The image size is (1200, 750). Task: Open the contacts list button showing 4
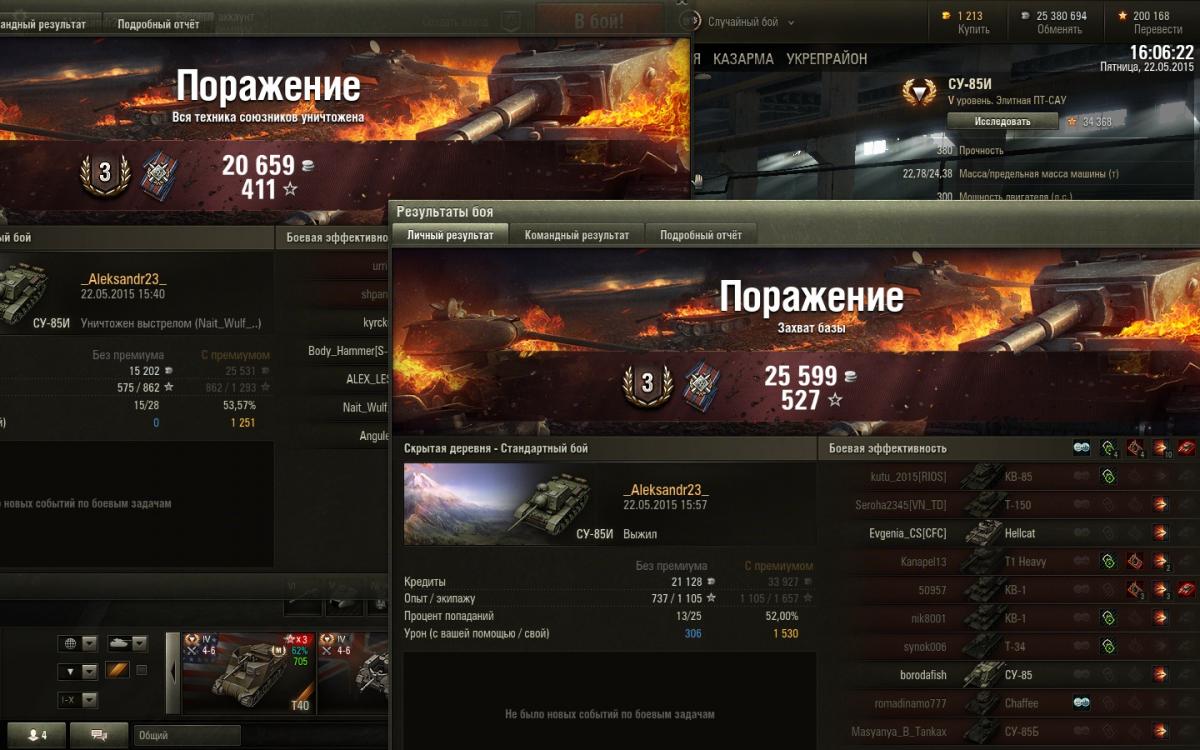click(37, 735)
